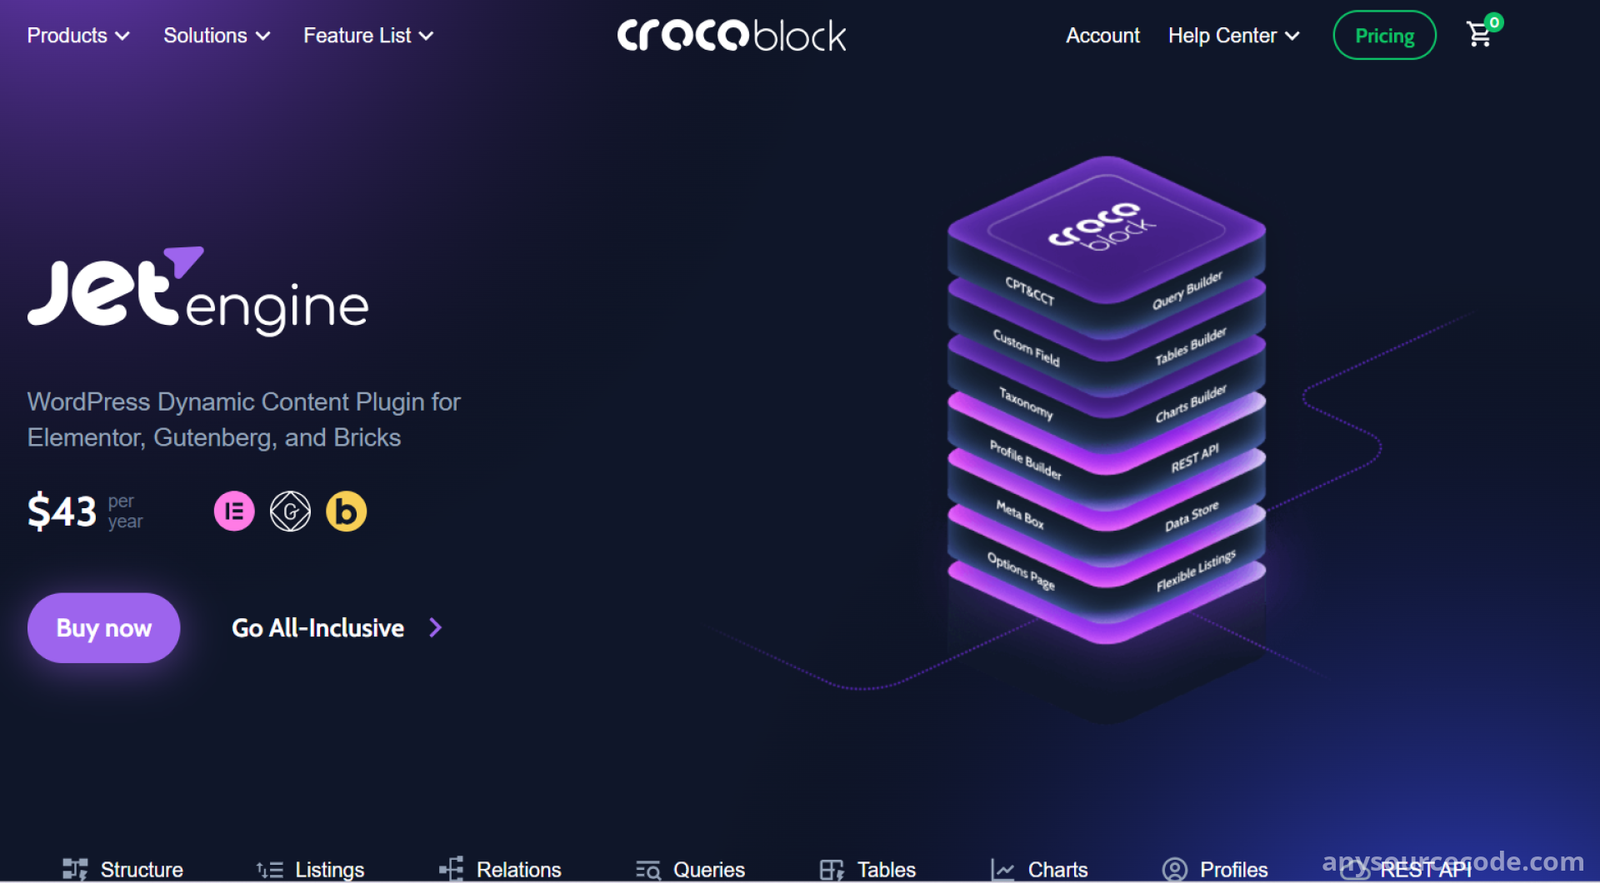Click the Data Store layer label
The image size is (1600, 883).
click(x=1192, y=516)
